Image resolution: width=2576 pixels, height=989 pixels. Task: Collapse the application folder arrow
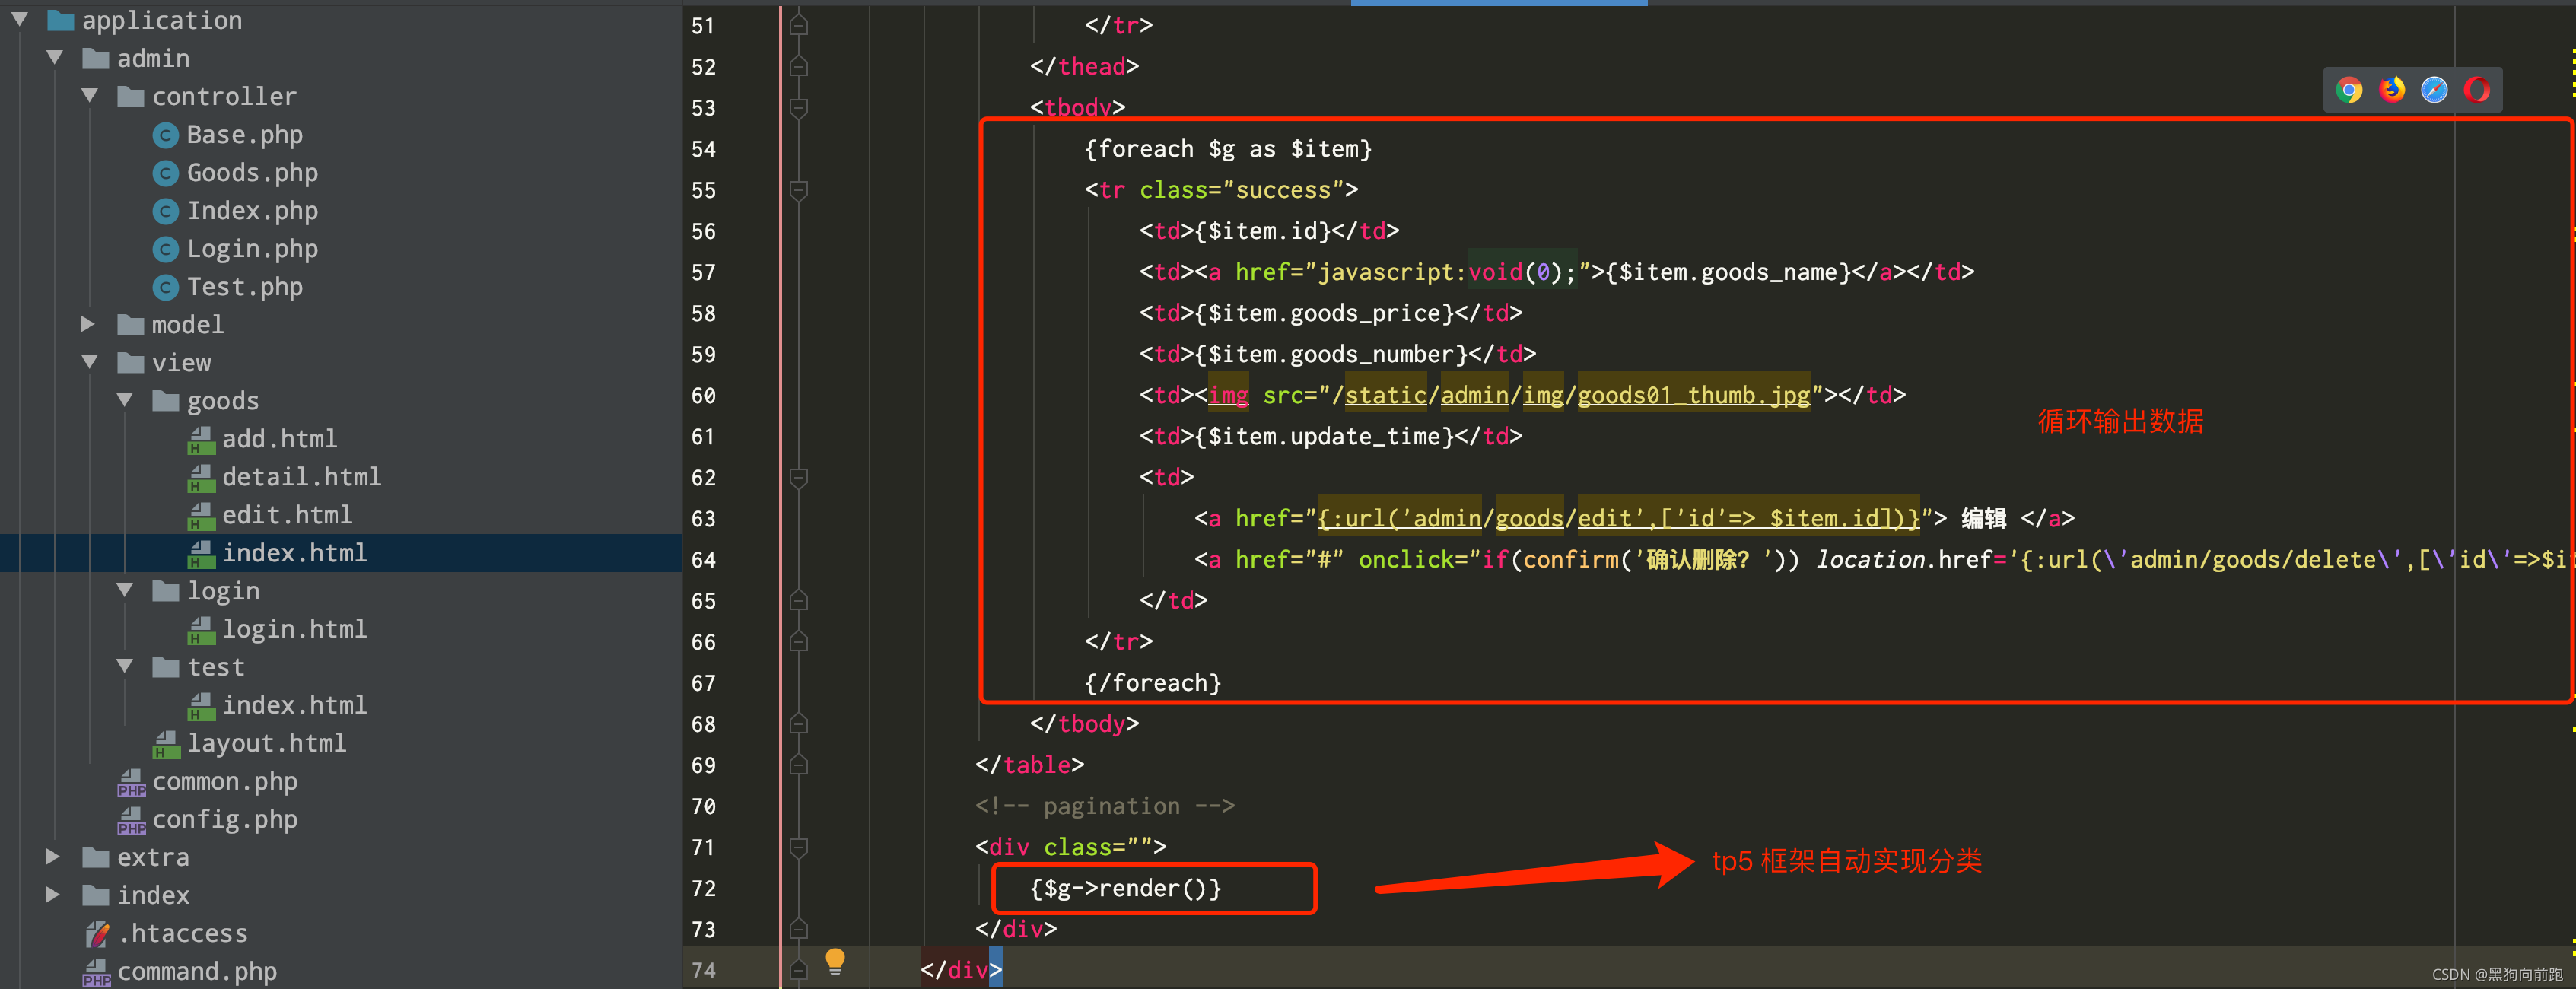point(19,19)
